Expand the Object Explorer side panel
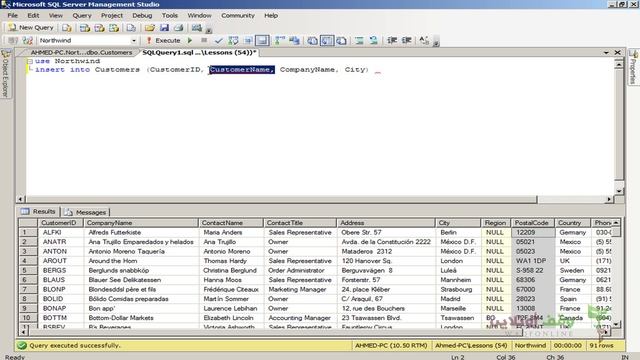640x360 pixels. pos(6,73)
